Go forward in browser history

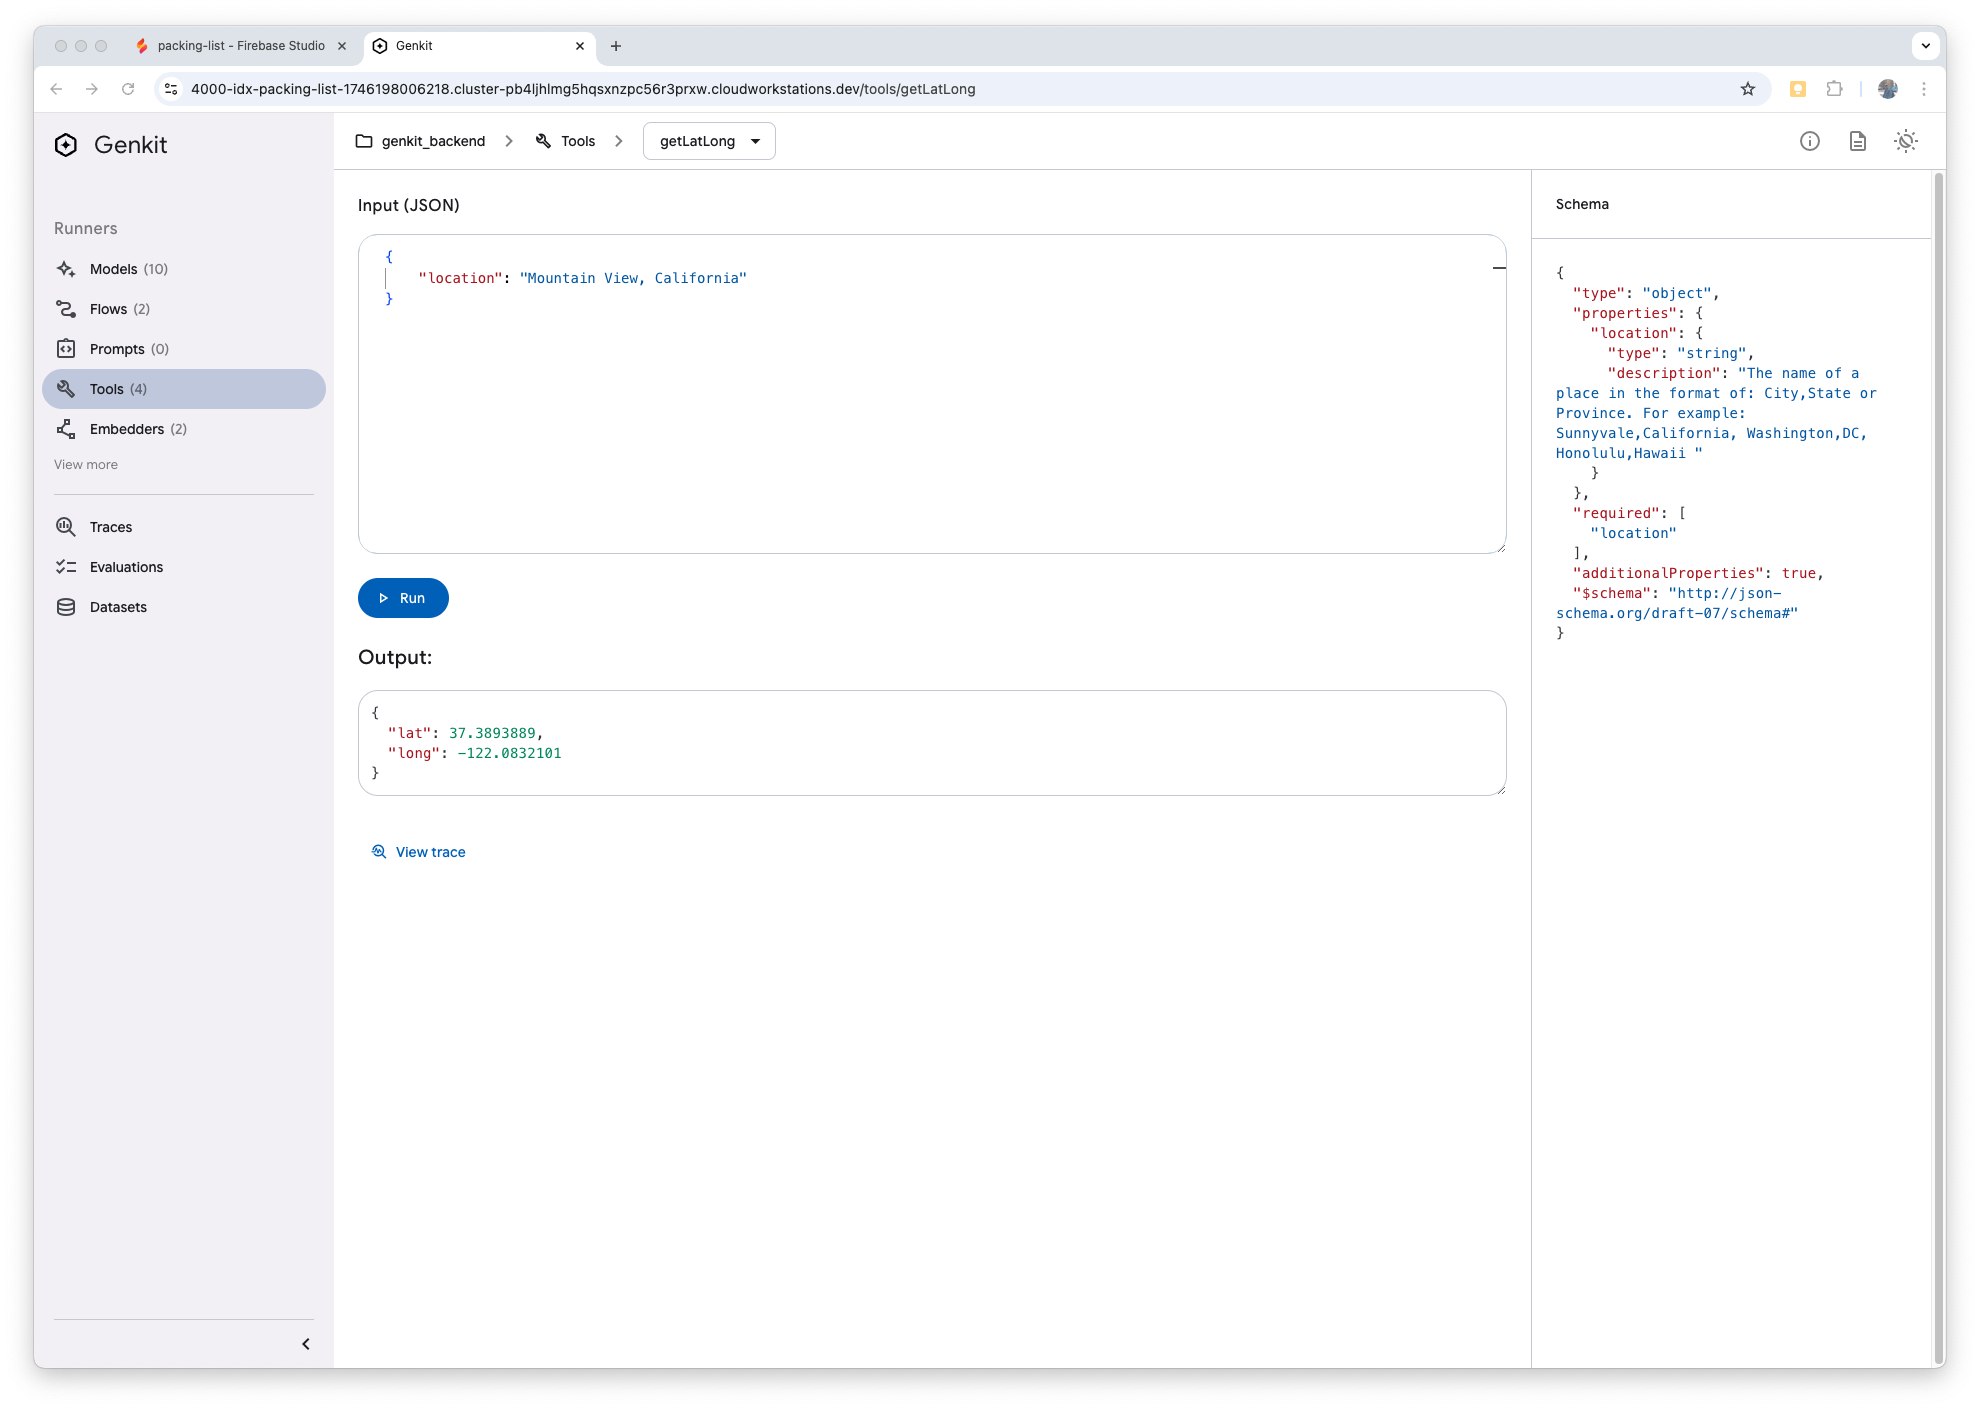[92, 89]
